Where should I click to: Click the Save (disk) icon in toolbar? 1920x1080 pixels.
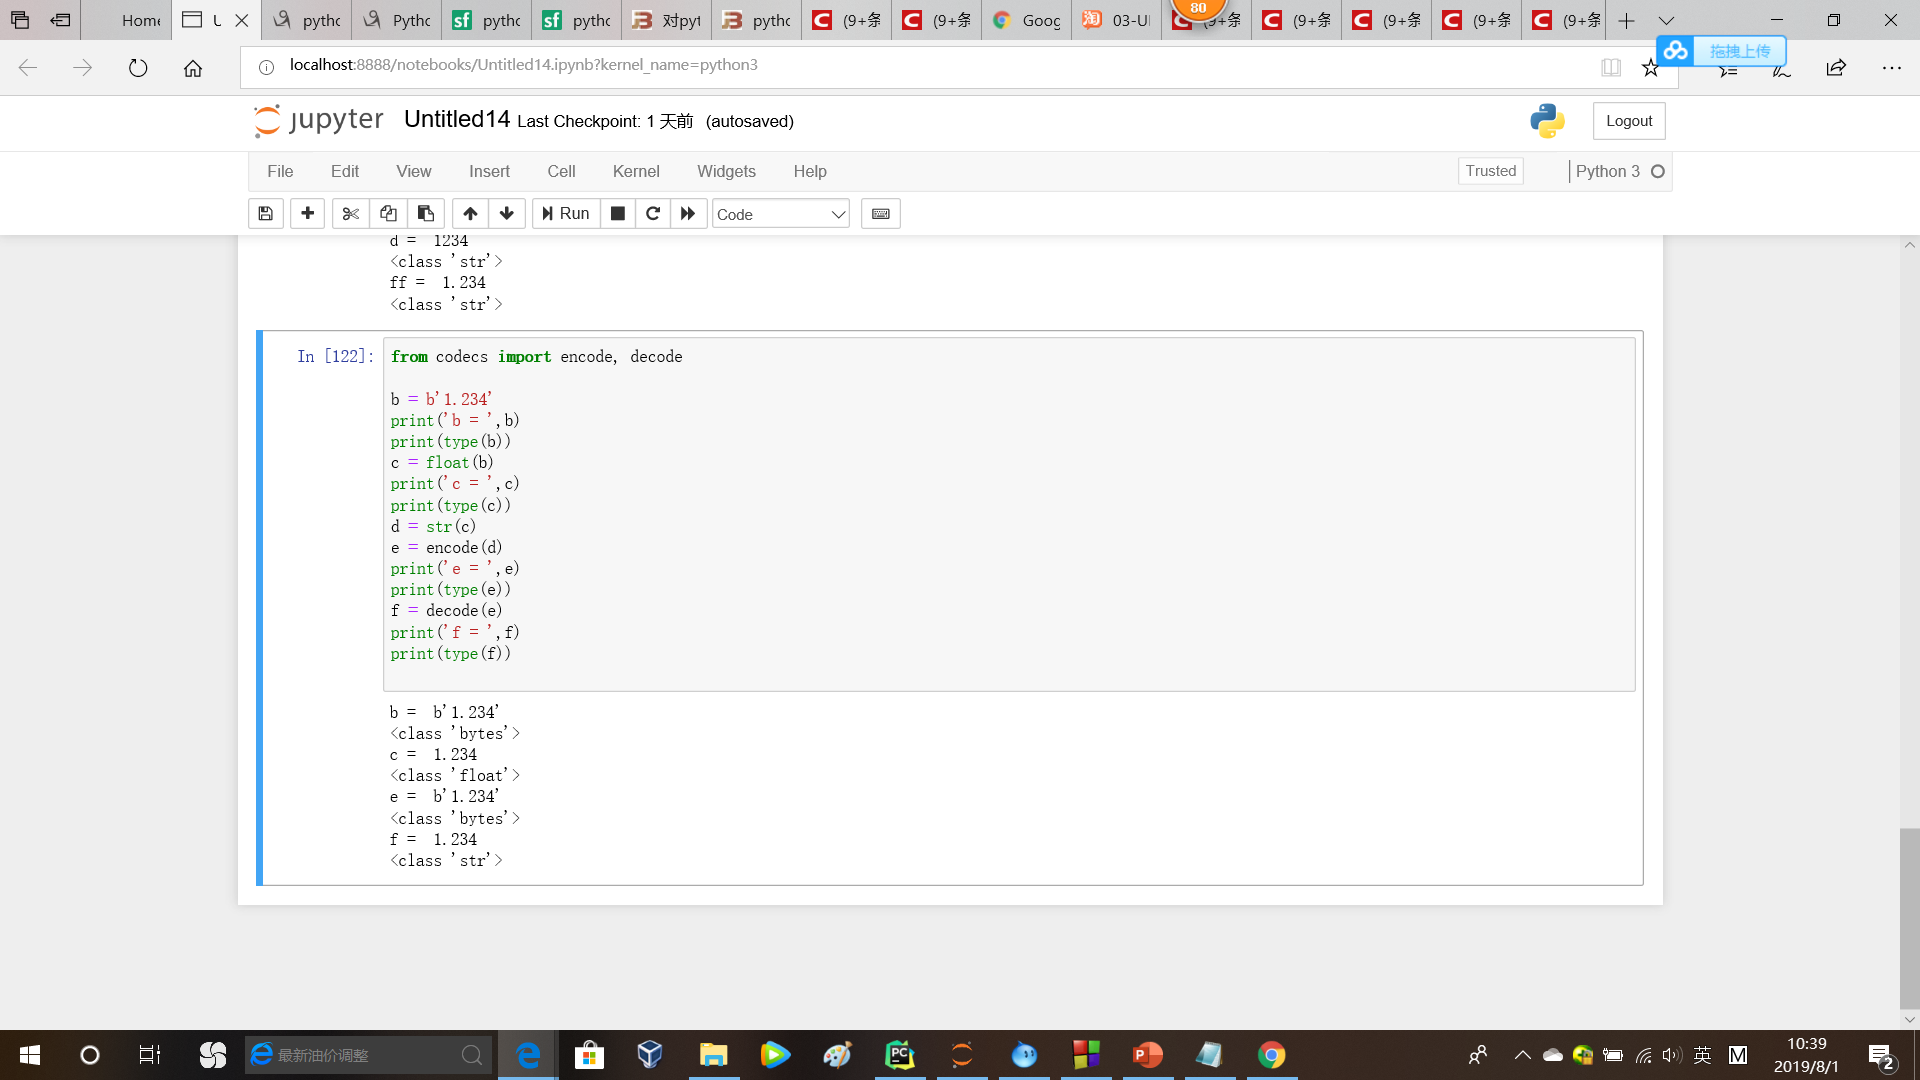[x=266, y=214]
